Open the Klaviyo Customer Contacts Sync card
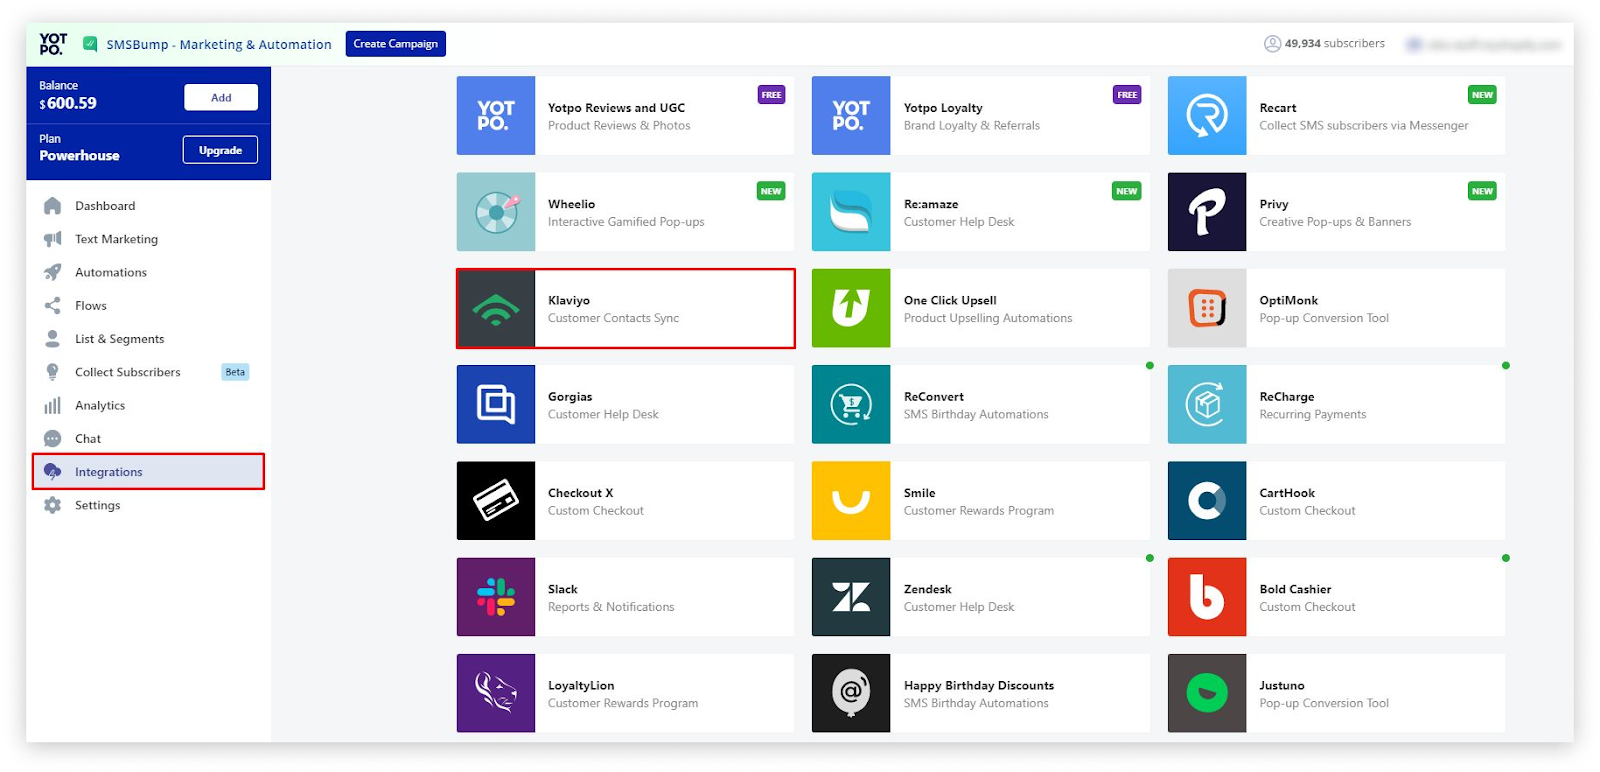This screenshot has height=772, width=1600. pos(626,309)
